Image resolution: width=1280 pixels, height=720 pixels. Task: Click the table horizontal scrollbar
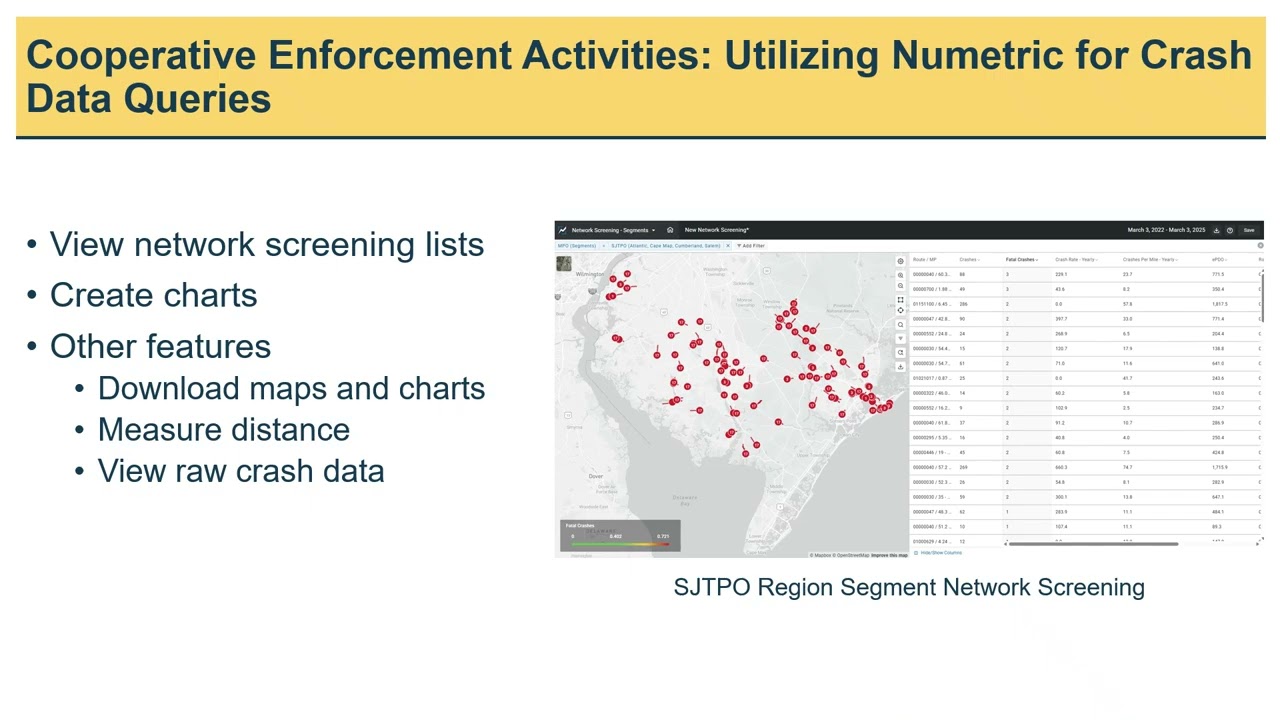(x=1093, y=545)
